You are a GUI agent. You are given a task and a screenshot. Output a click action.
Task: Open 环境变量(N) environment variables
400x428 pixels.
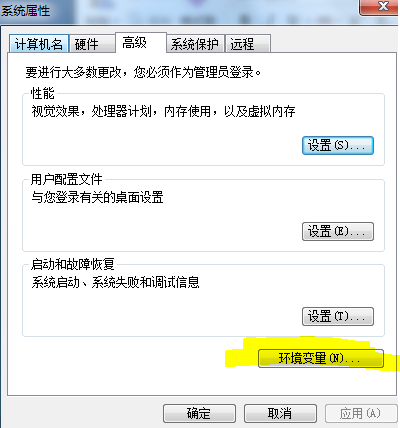pos(321,358)
